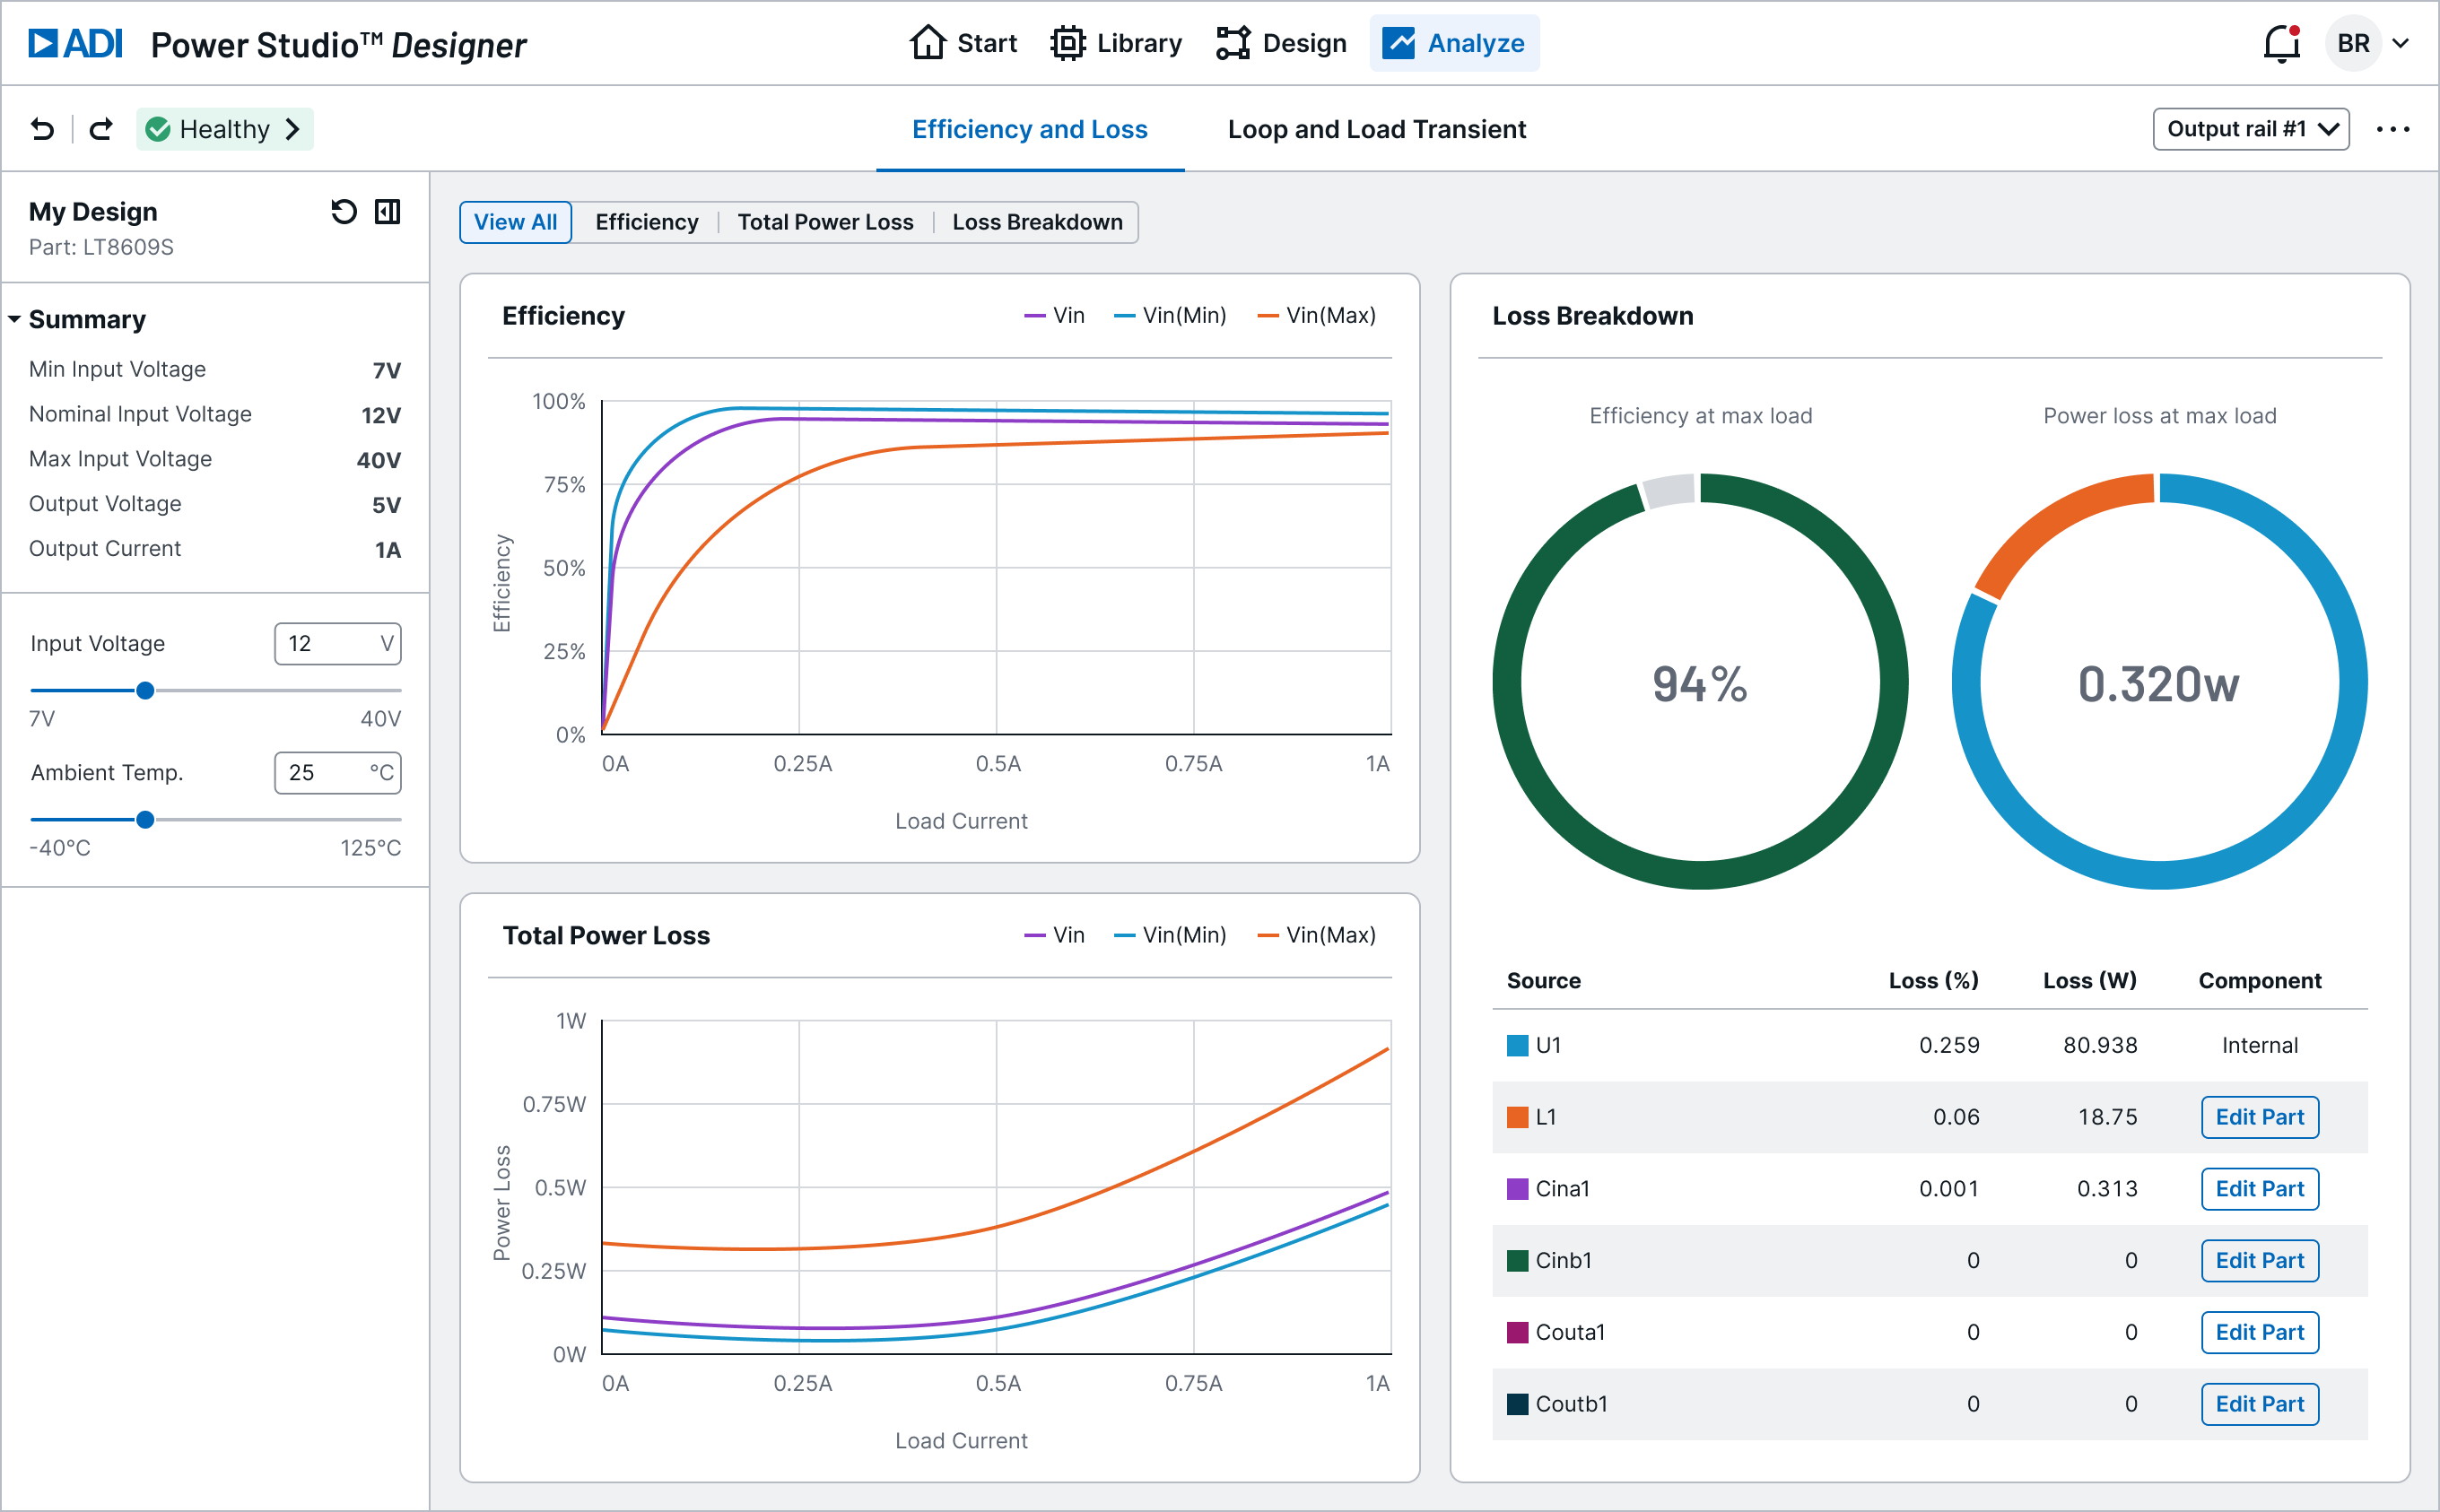Select the Efficiency and Loss tab

pyautogui.click(x=1029, y=128)
